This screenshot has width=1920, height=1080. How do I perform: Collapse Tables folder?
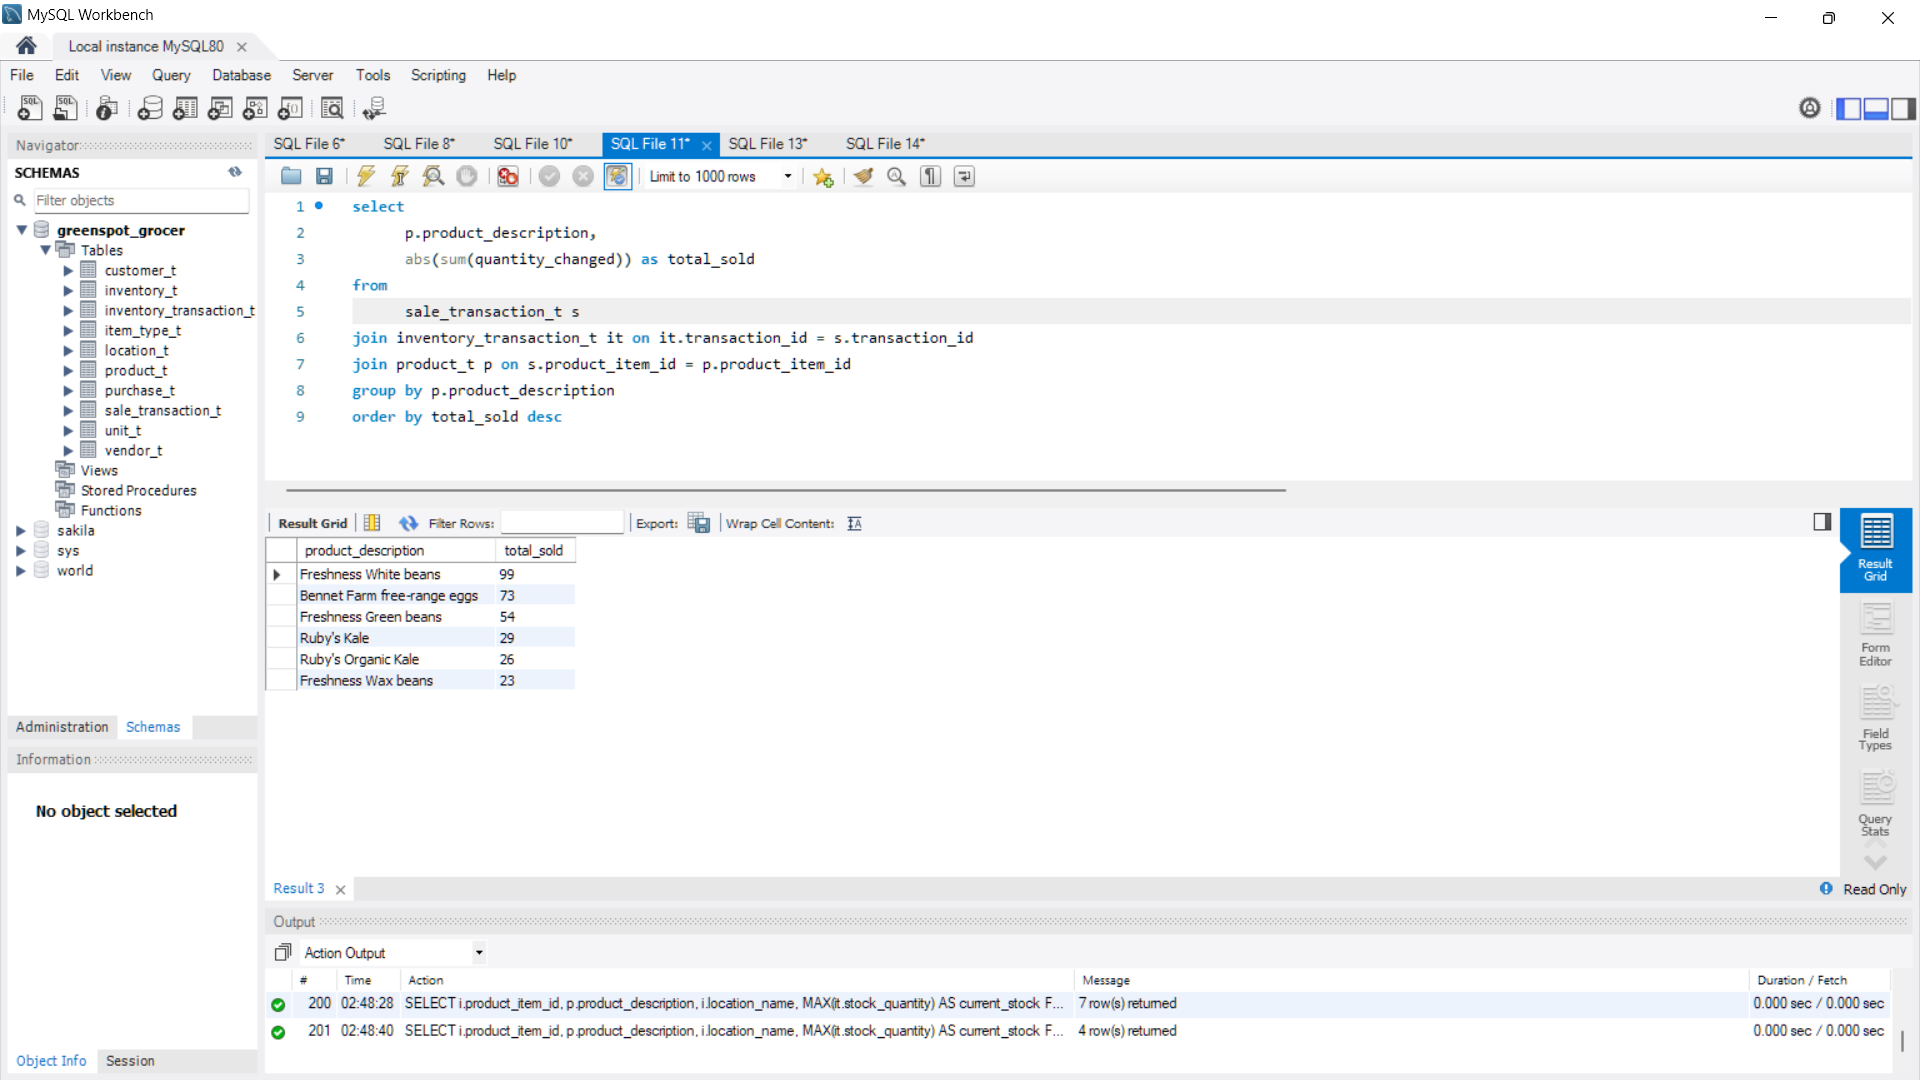click(45, 250)
